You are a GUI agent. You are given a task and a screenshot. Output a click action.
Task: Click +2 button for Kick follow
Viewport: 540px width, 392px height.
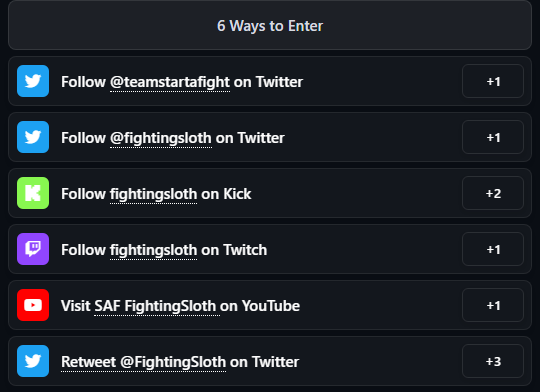[493, 193]
